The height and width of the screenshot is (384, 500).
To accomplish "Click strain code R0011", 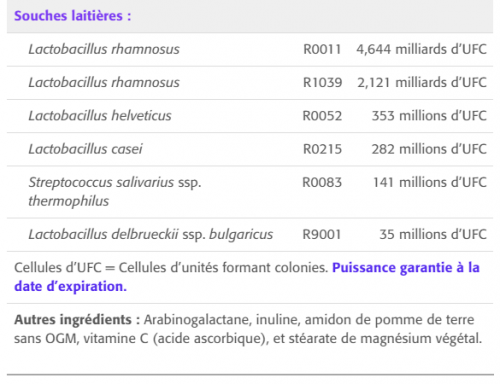I will pos(322,49).
